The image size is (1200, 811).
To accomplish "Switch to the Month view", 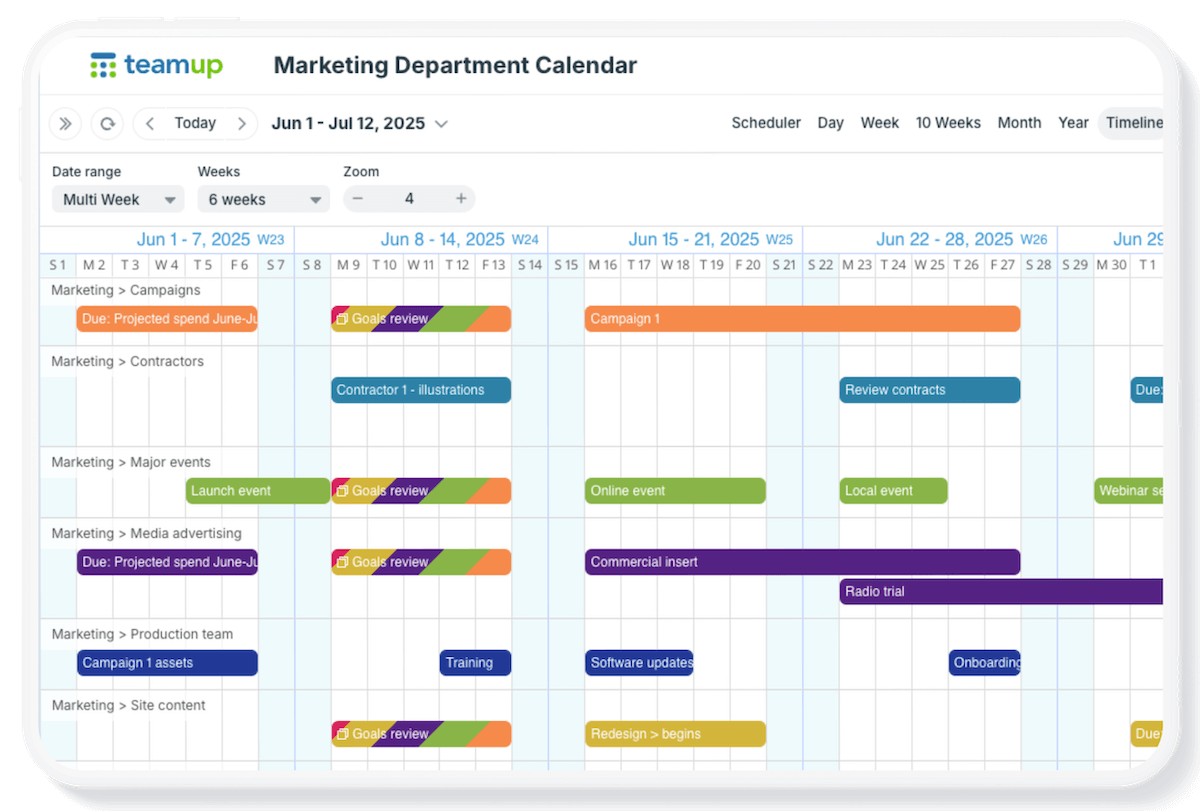I will (x=1019, y=123).
